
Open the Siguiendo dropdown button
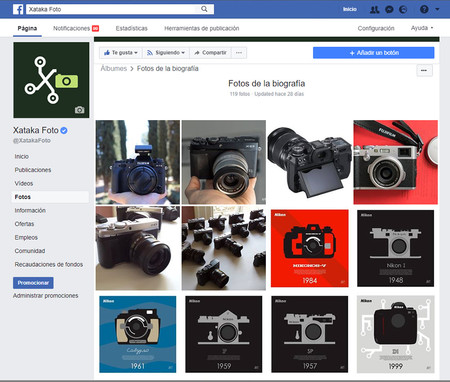166,53
